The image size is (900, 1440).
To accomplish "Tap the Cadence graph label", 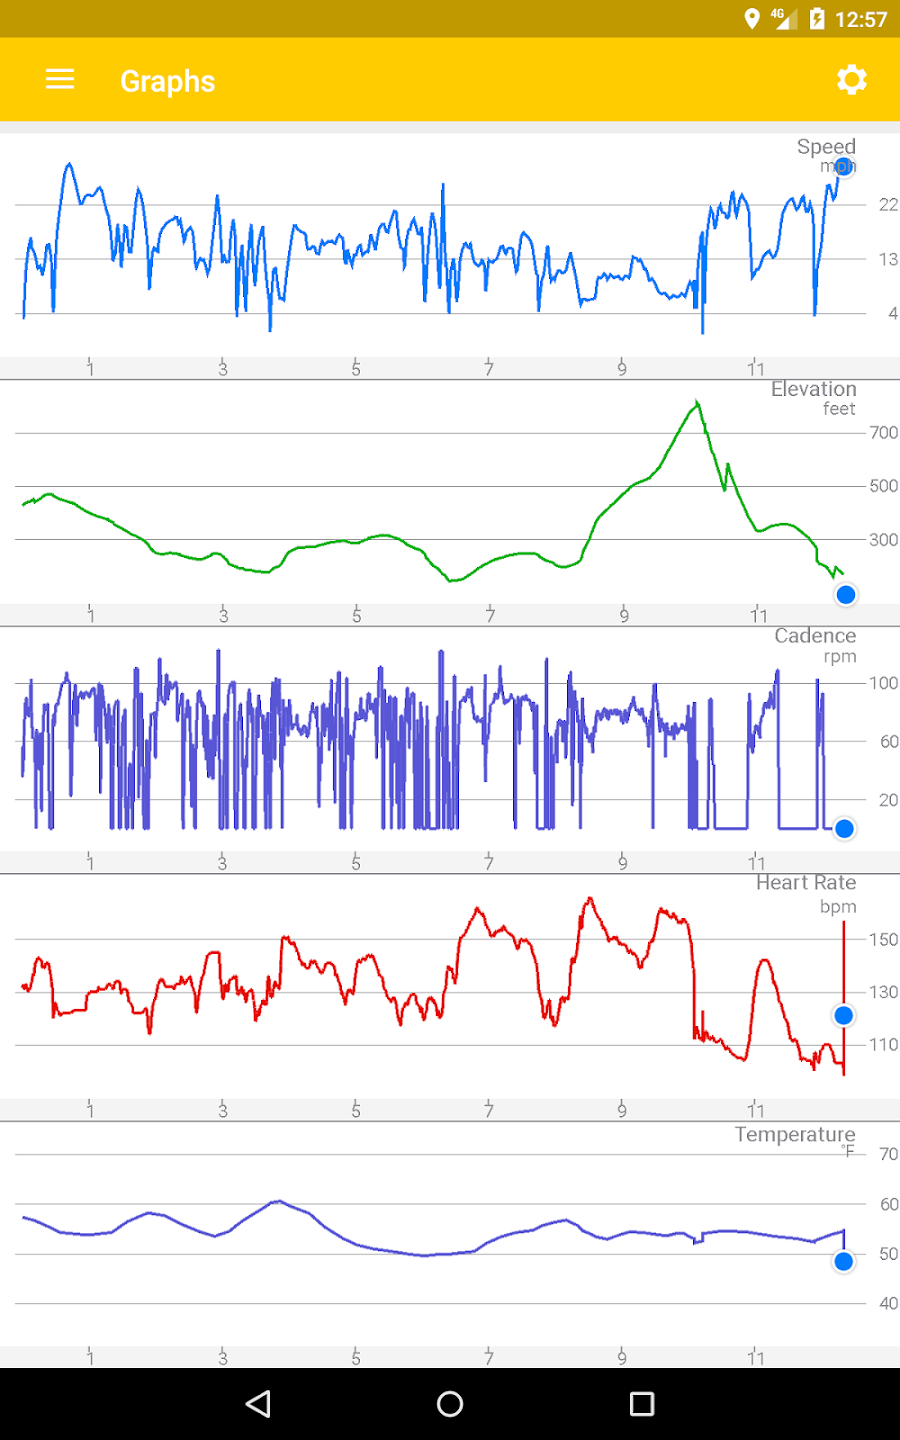I will 815,636.
